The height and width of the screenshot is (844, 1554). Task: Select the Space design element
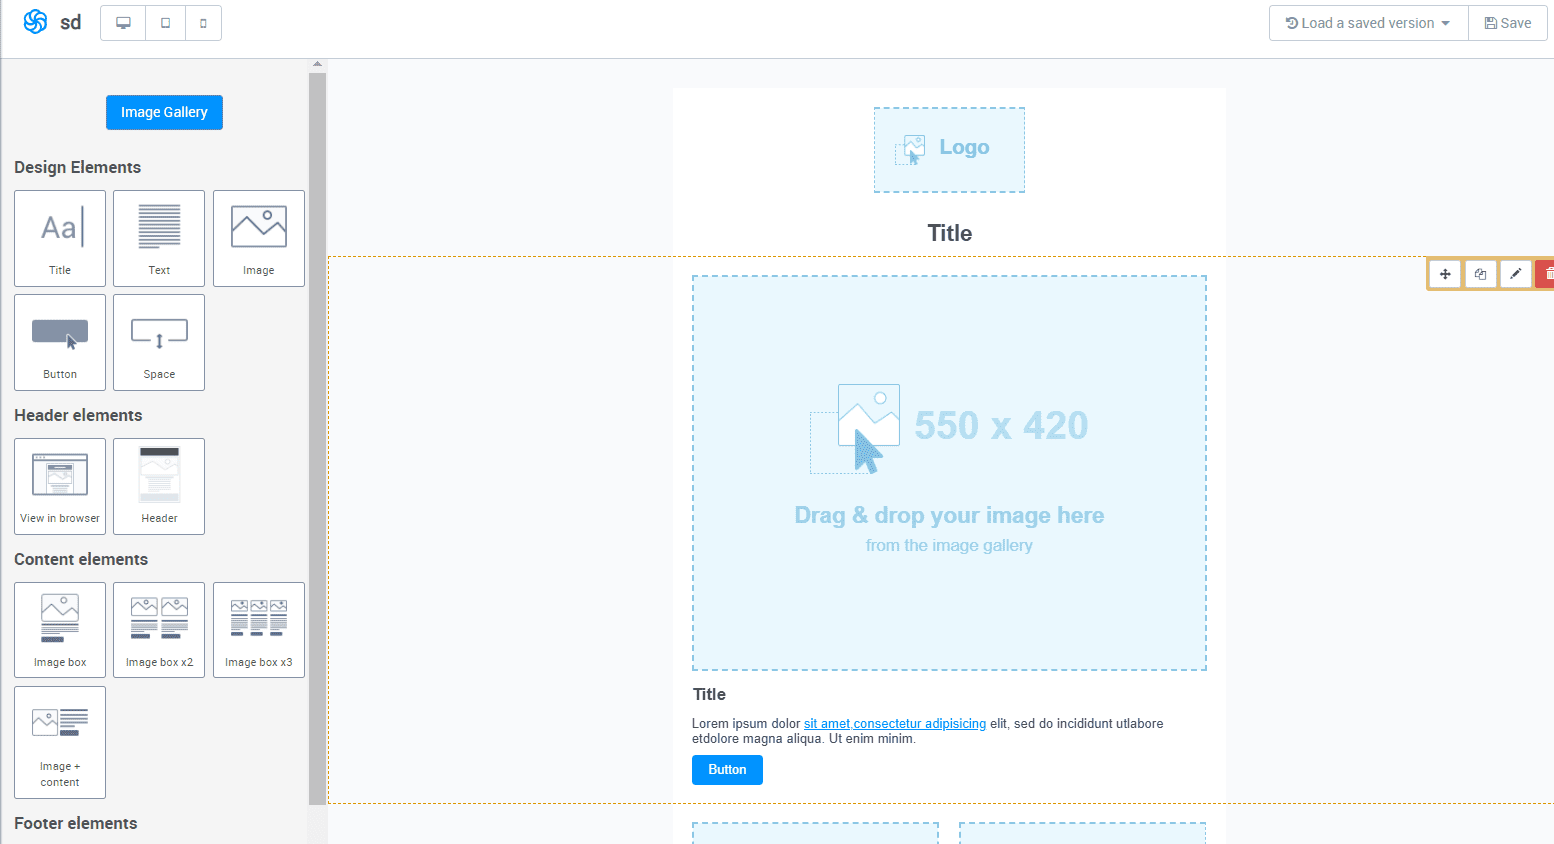[x=158, y=342]
